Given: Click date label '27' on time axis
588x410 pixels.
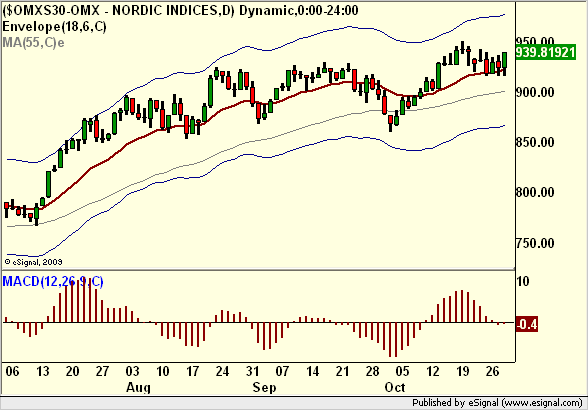Looking at the screenshot, I should (x=102, y=371).
